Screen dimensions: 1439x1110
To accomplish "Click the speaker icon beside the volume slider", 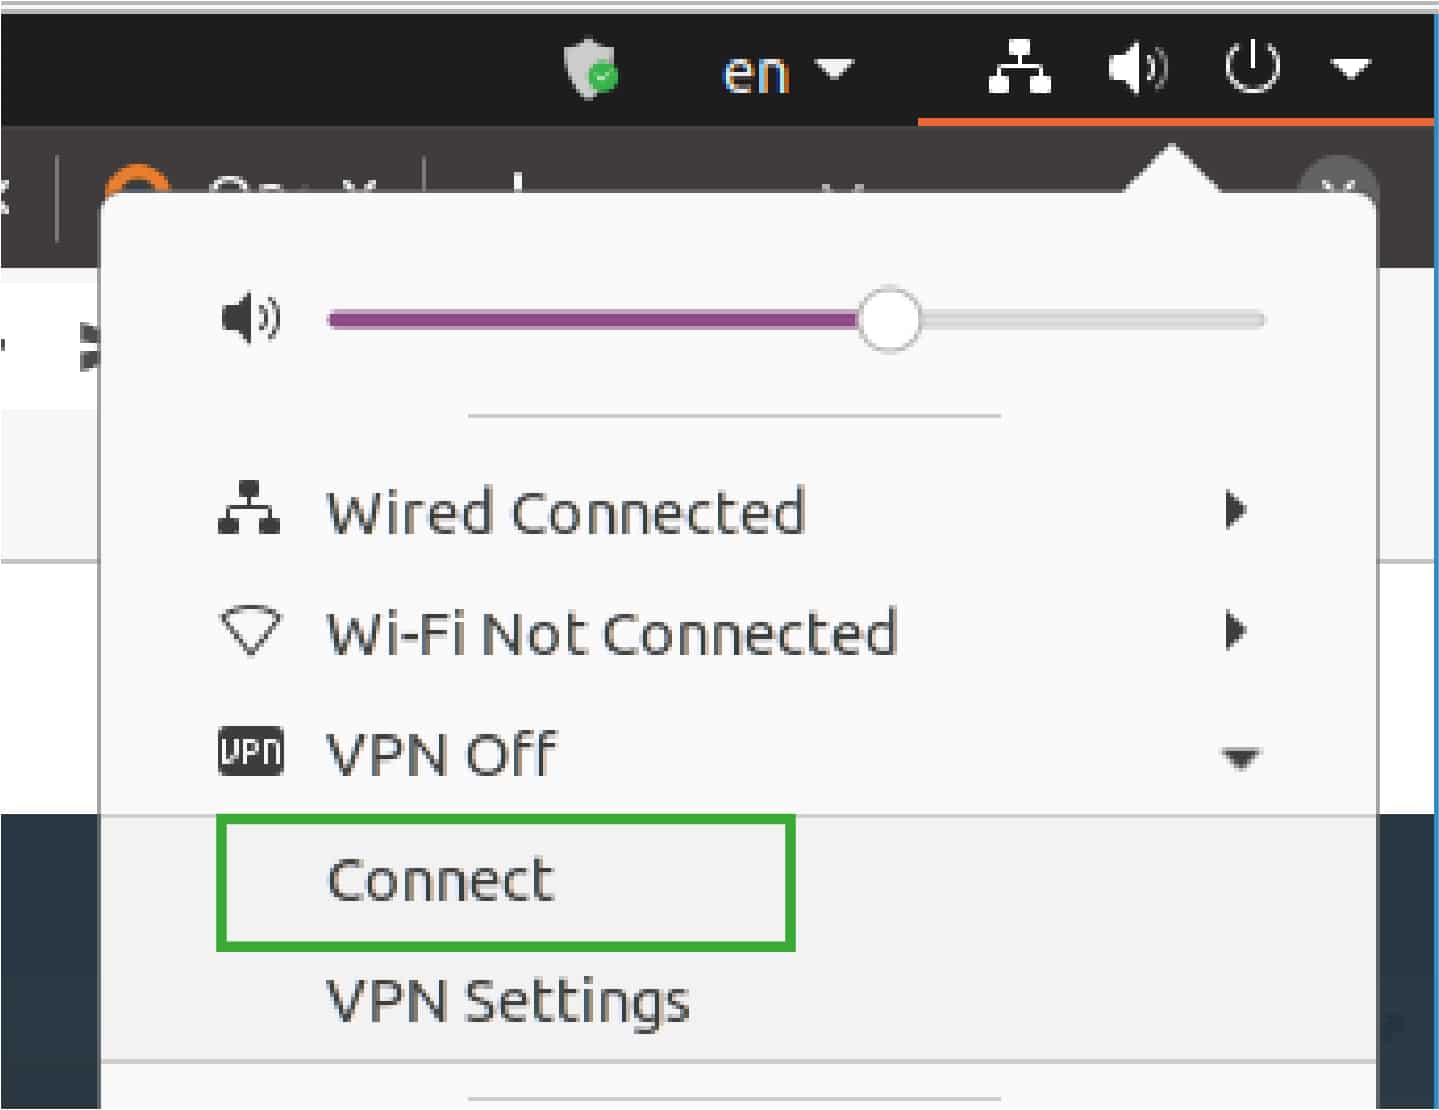I will click(252, 318).
